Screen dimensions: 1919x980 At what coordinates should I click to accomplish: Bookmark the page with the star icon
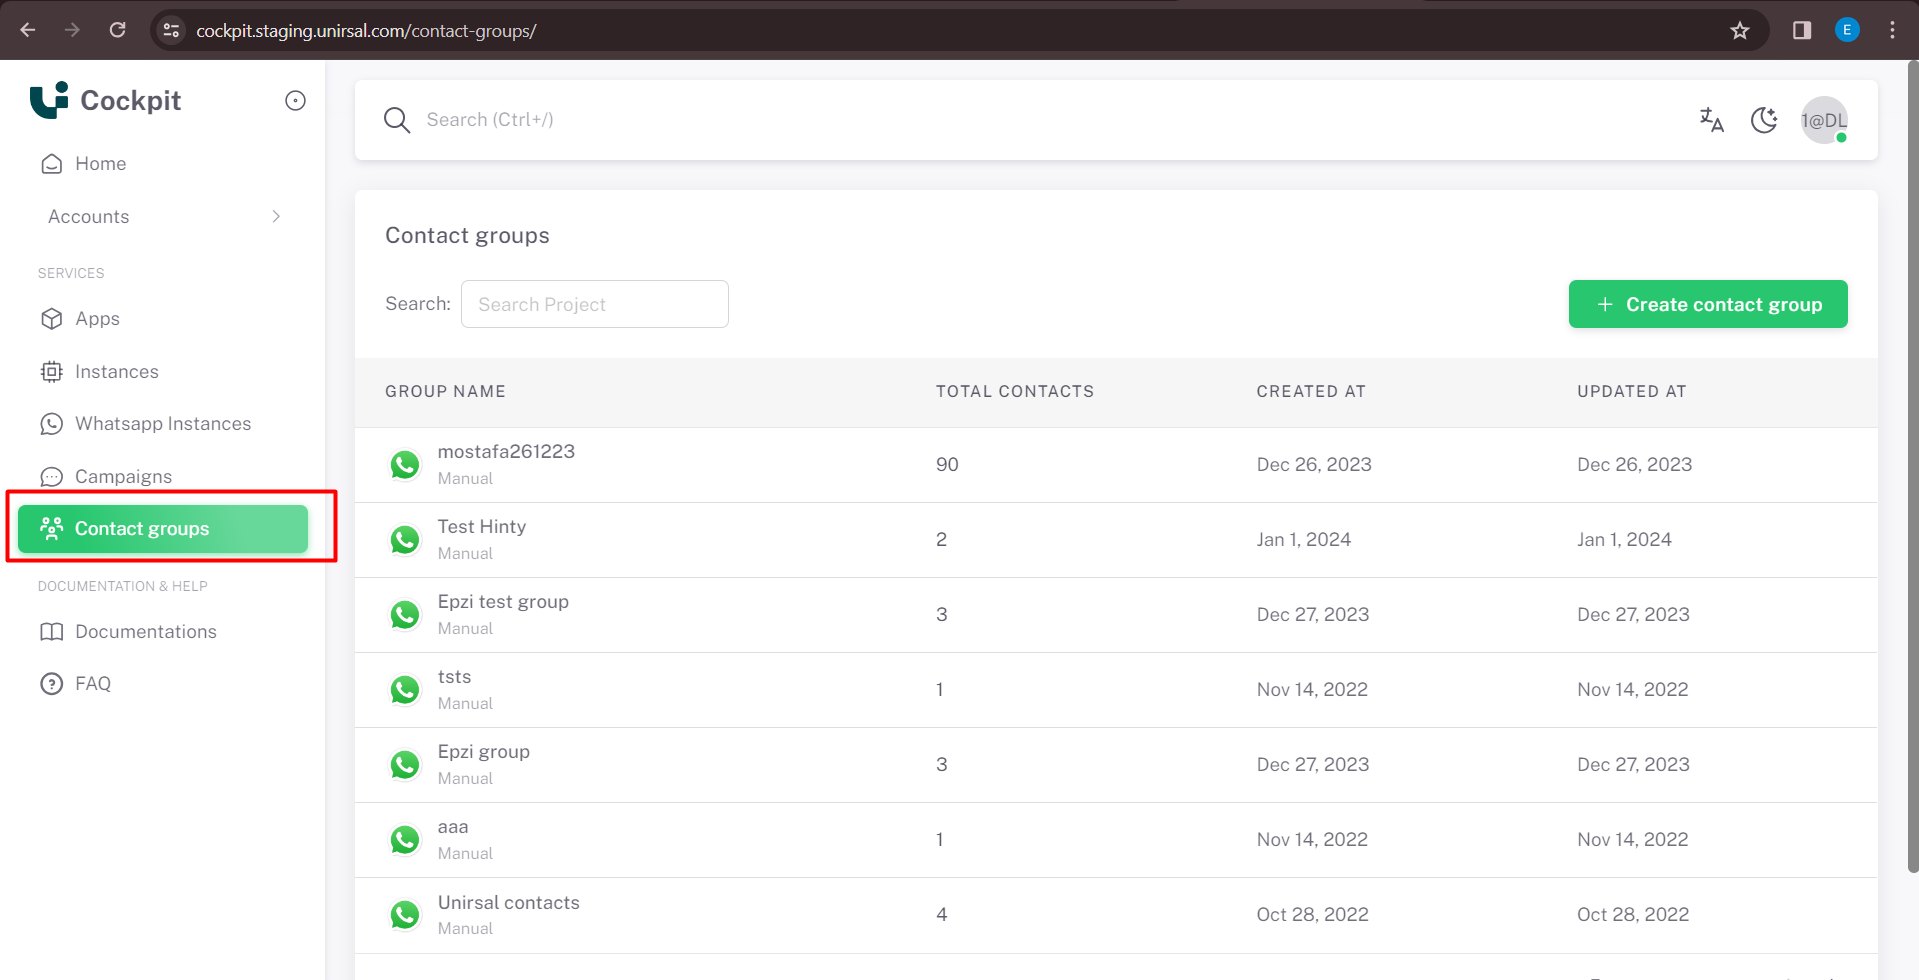[1740, 30]
